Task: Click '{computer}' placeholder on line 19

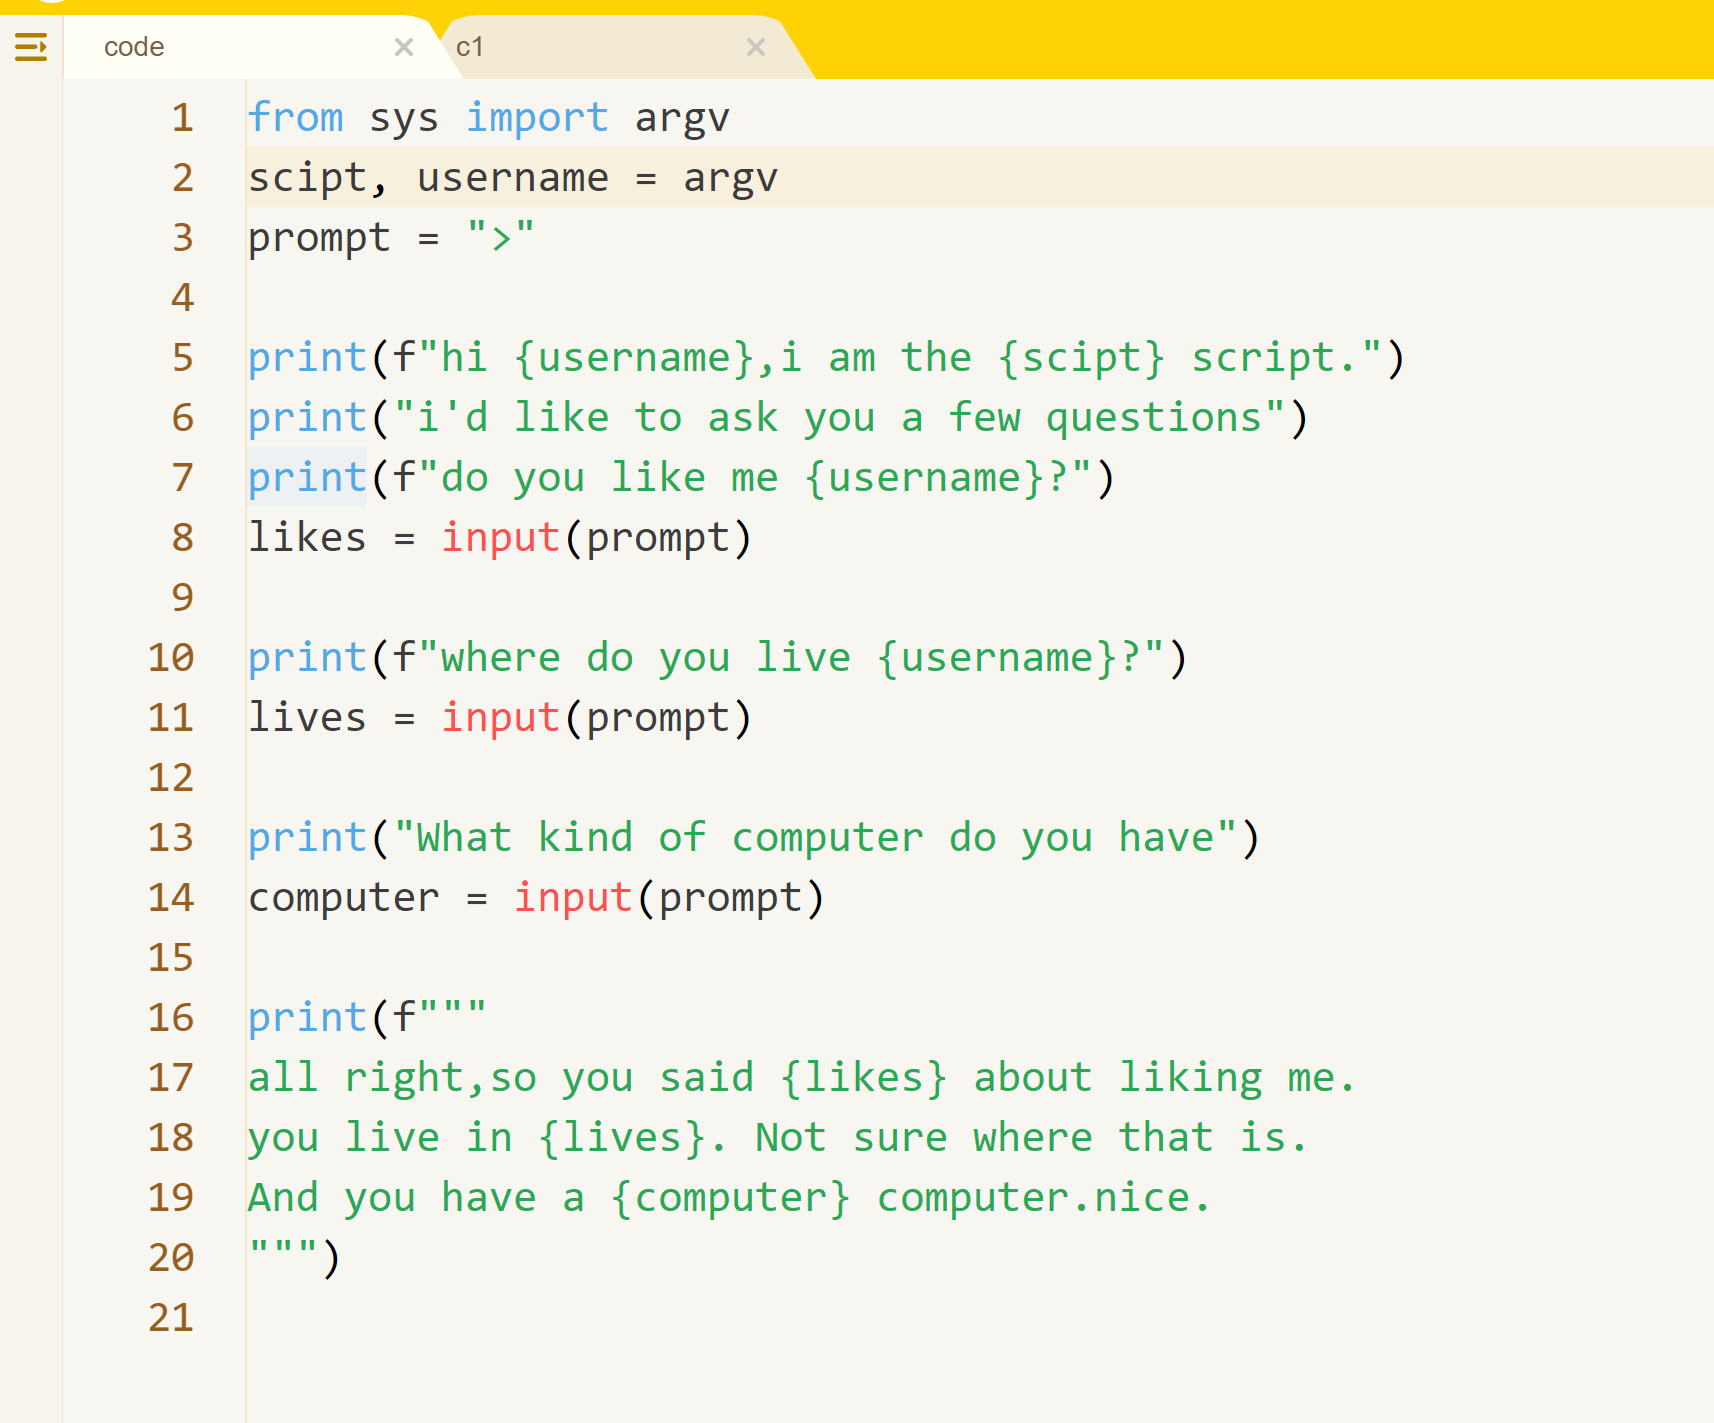Action: click(x=731, y=1198)
